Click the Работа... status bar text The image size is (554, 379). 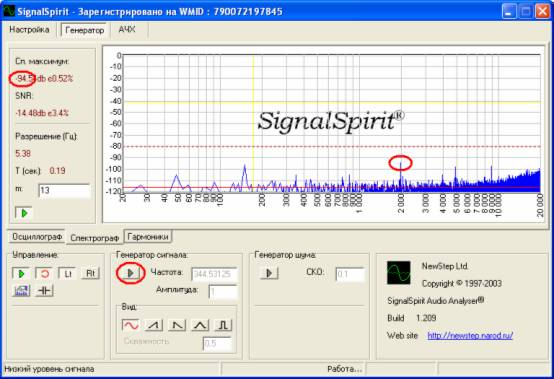[344, 369]
